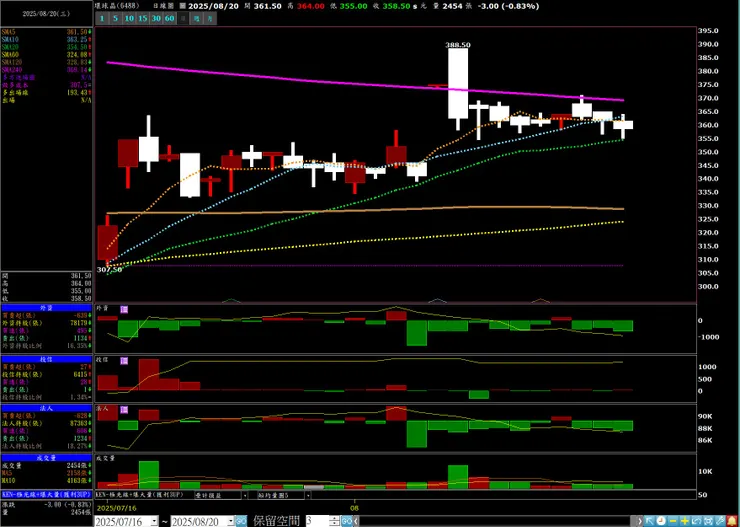Click the 法人 blue panel header
This screenshot has height=527, width=740.
point(46,408)
